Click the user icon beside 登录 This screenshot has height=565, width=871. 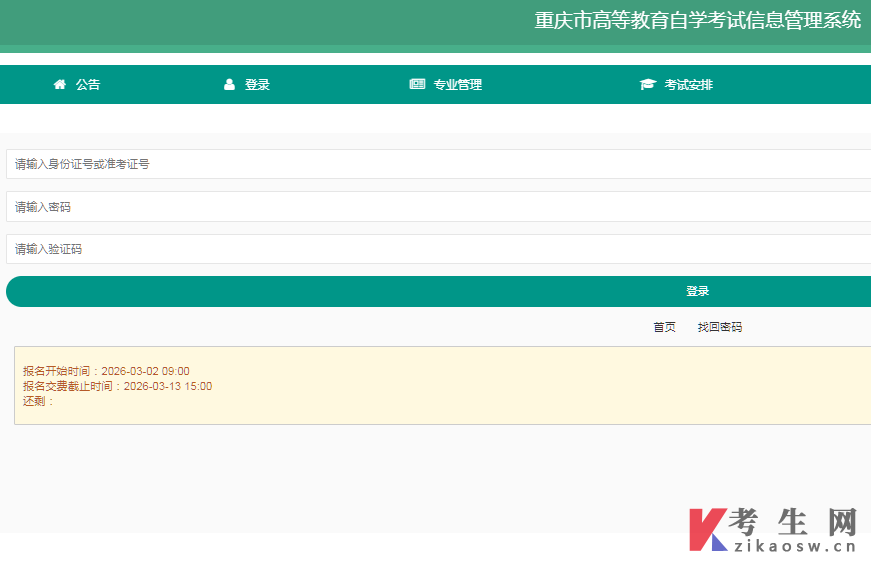pyautogui.click(x=229, y=84)
